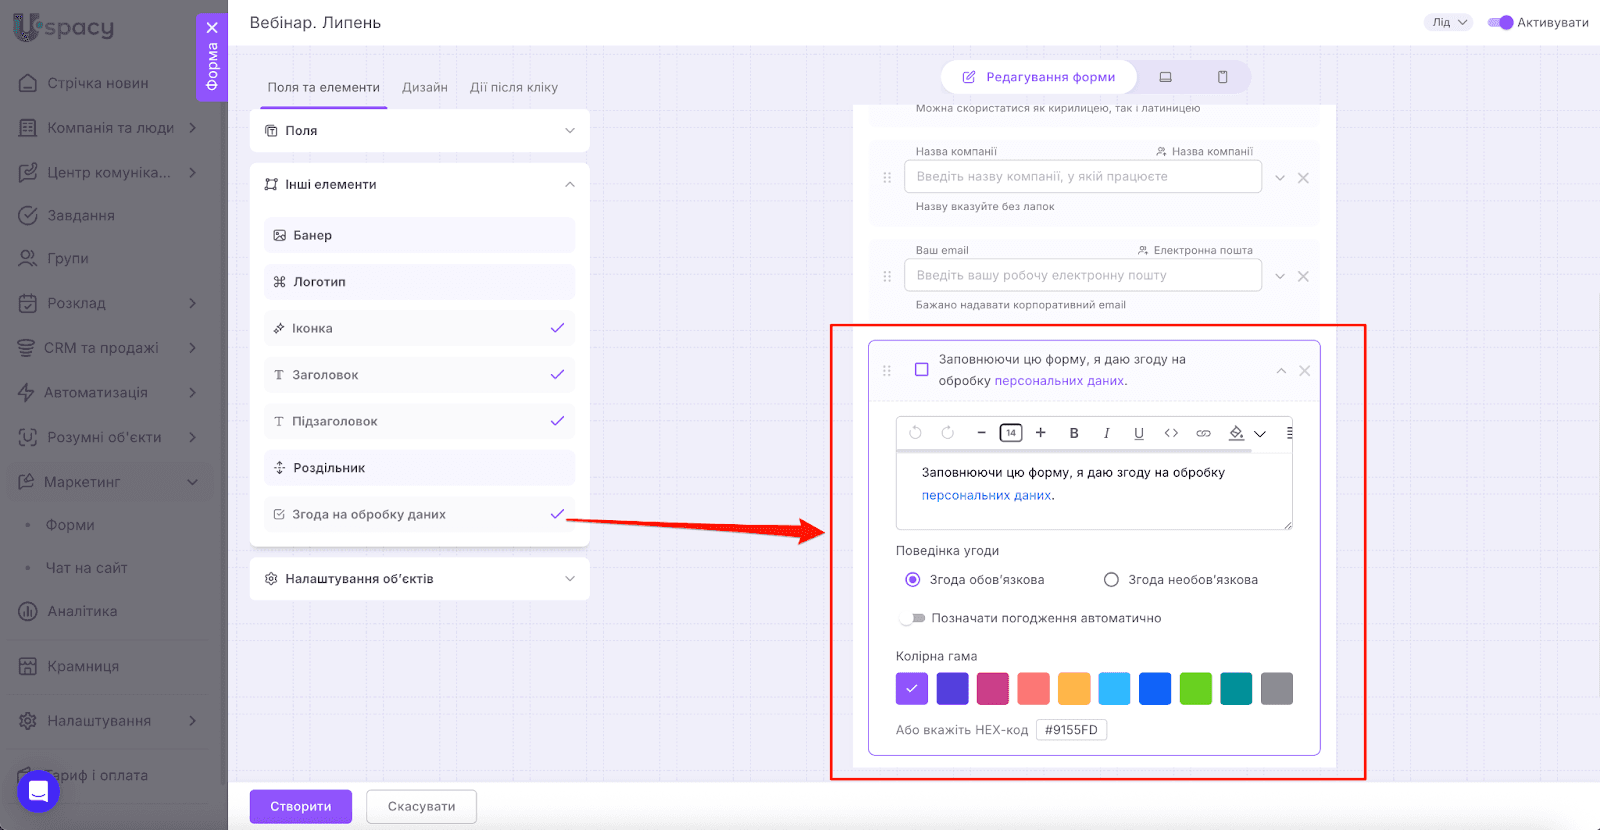Select the green color swatch
The image size is (1600, 830).
(x=1195, y=689)
